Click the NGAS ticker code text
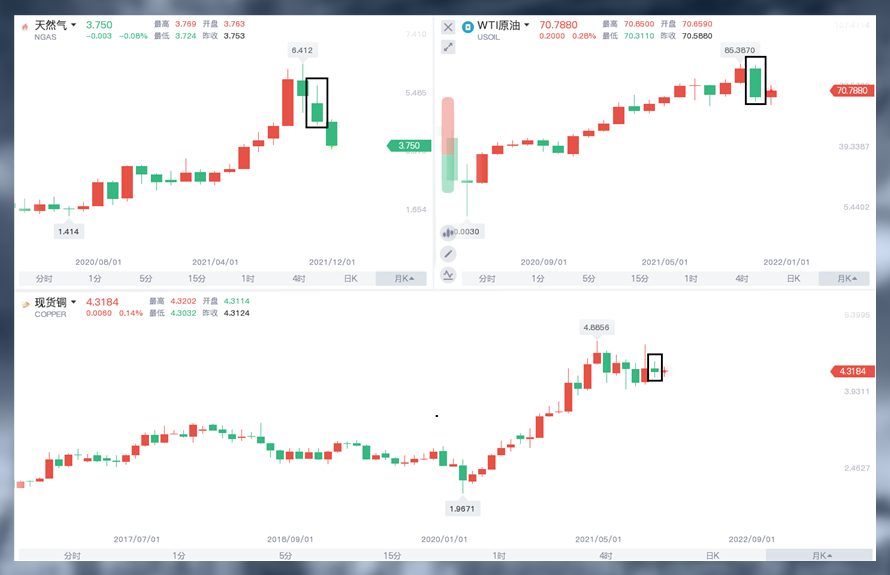This screenshot has height=575, width=890. 45,37
